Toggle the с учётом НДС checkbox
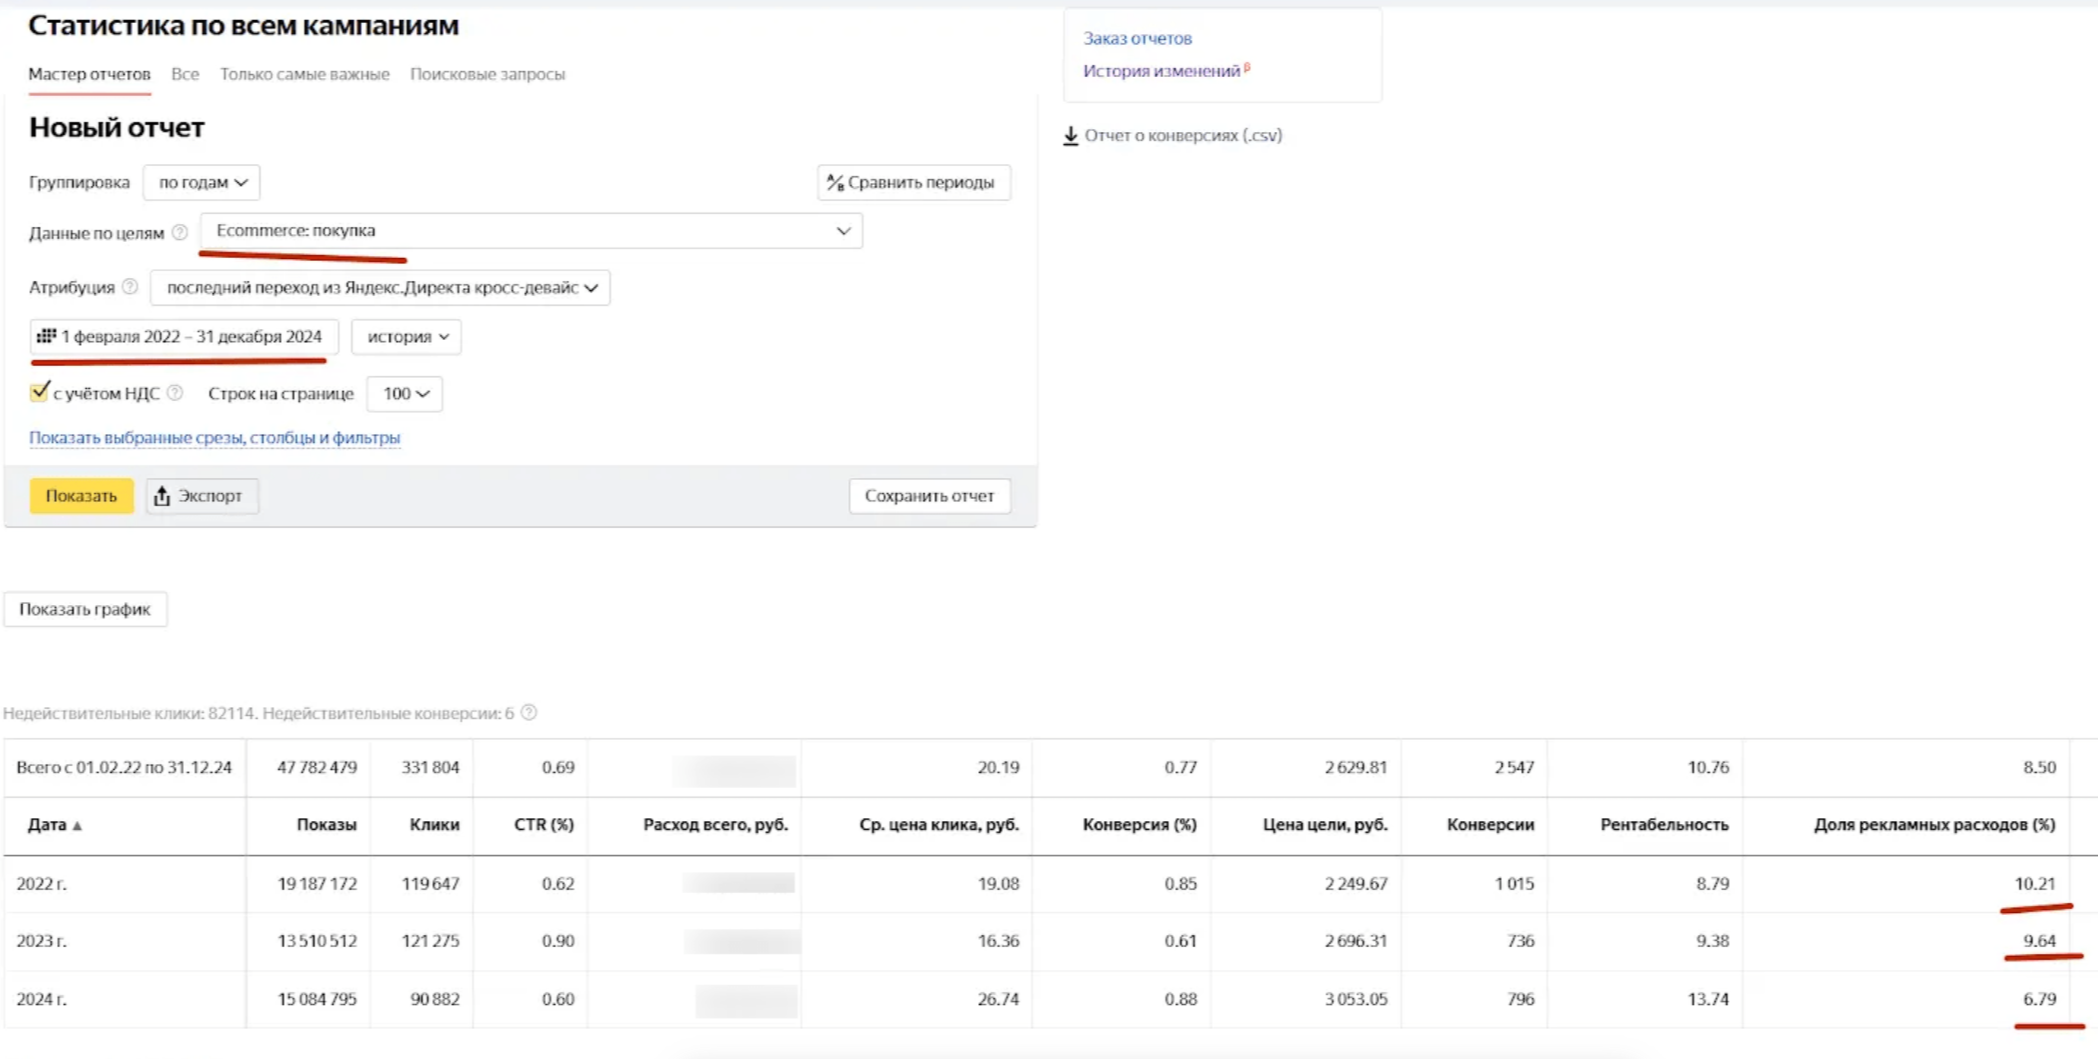This screenshot has width=2098, height=1059. click(39, 392)
